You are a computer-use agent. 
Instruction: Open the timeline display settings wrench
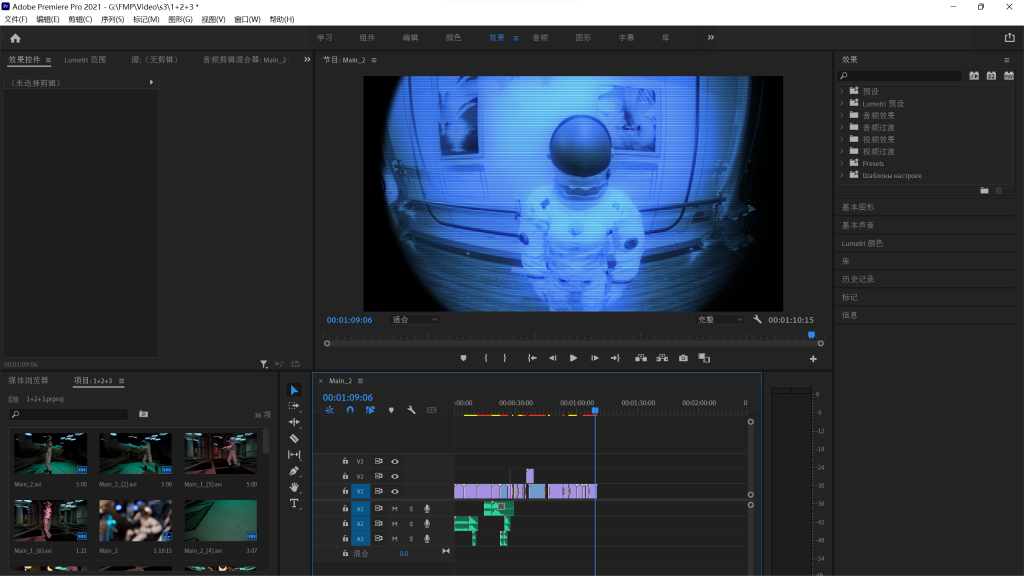(411, 410)
